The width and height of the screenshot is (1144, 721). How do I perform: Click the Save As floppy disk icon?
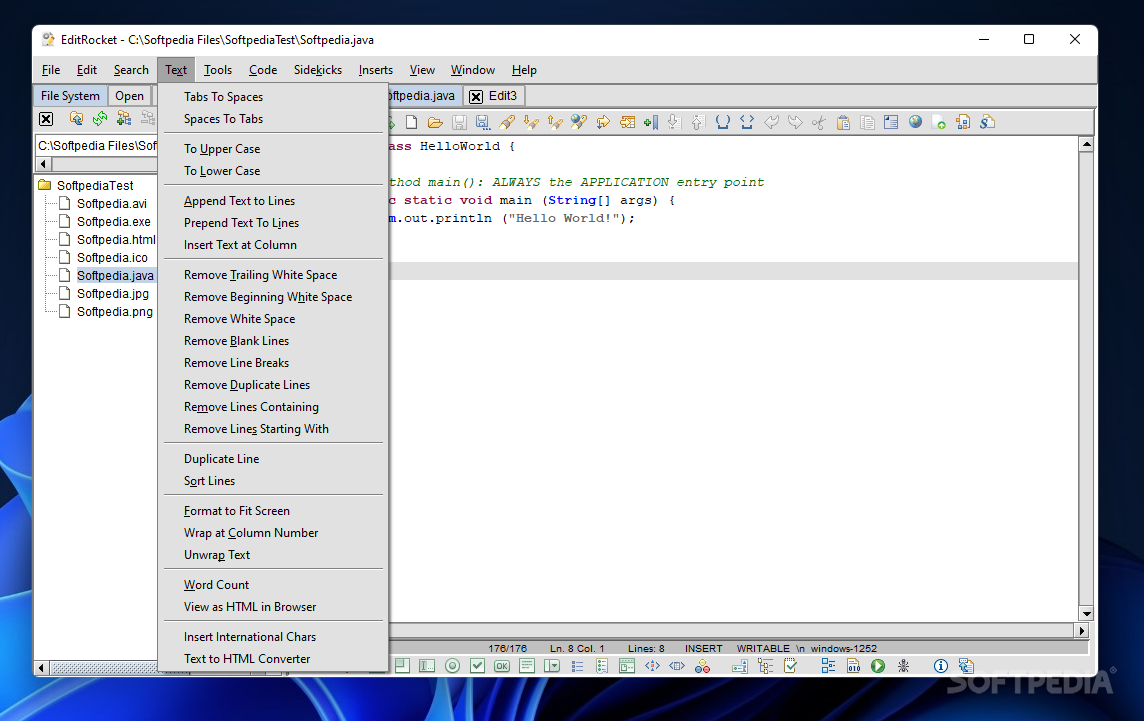(x=483, y=122)
